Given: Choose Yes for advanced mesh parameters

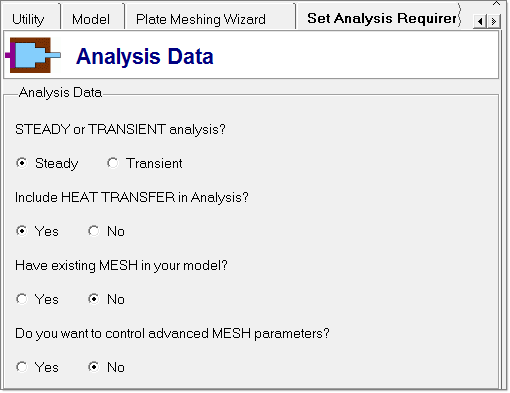Looking at the screenshot, I should [x=22, y=367].
